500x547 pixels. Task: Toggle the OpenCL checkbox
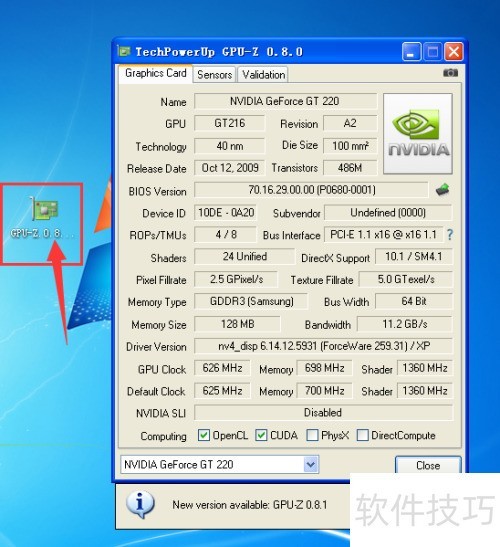(203, 435)
